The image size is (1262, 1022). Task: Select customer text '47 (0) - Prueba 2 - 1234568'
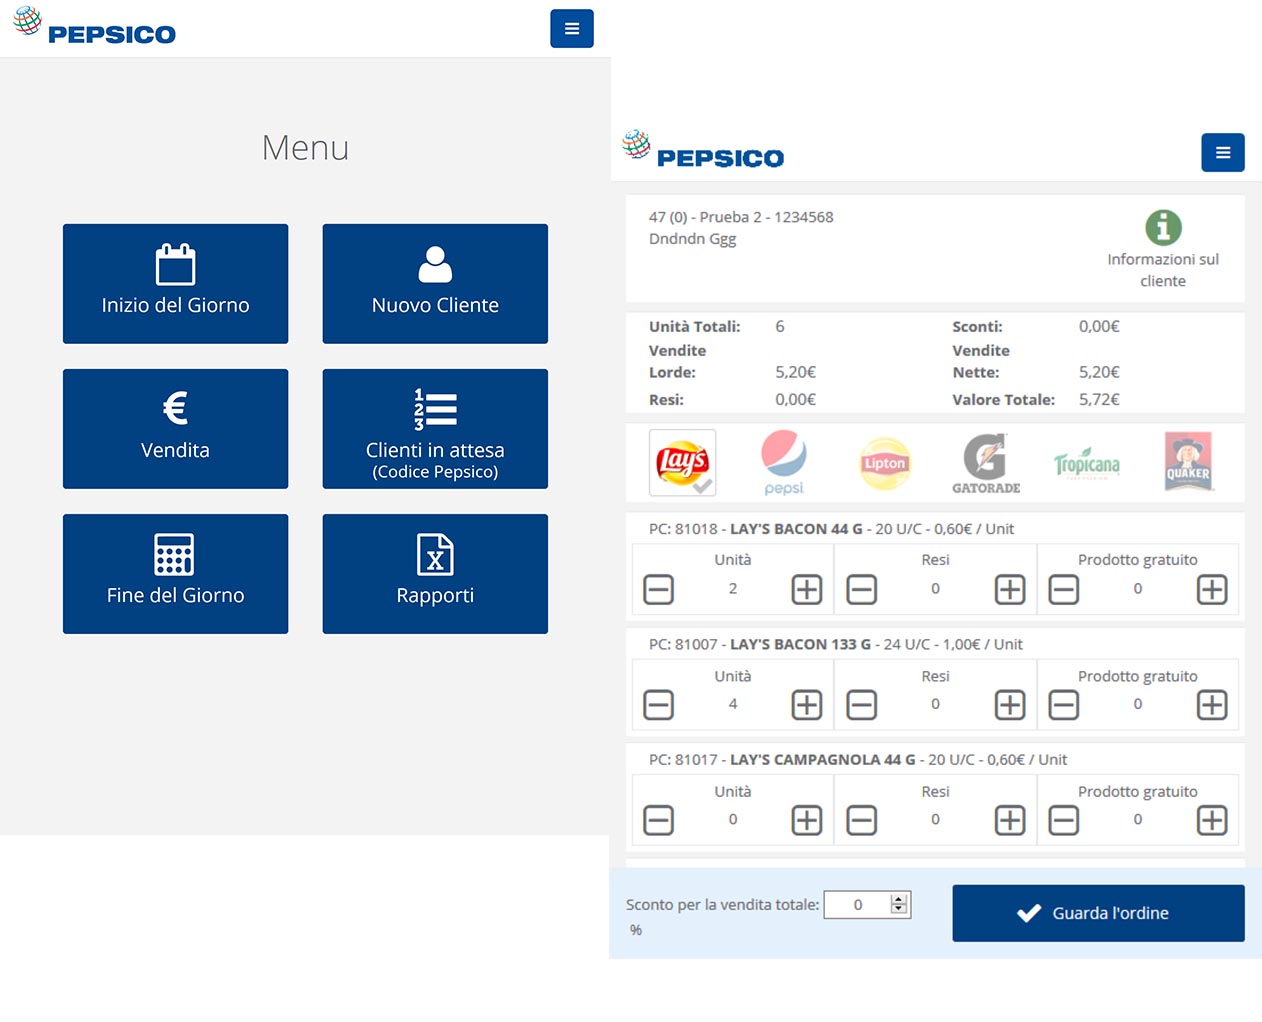point(741,217)
